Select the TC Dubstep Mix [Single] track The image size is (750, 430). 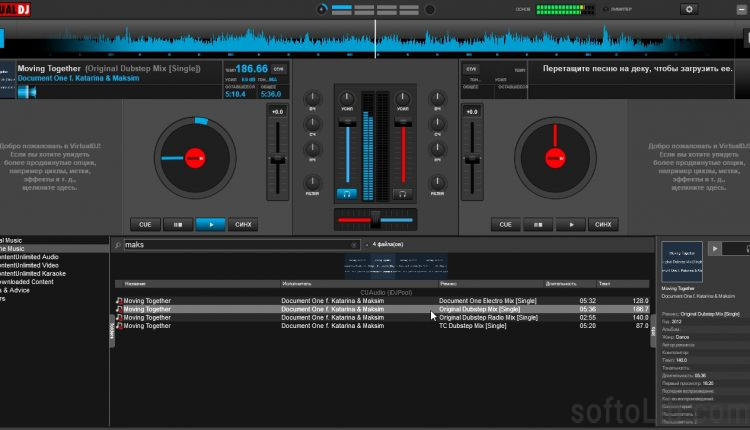click(x=382, y=326)
